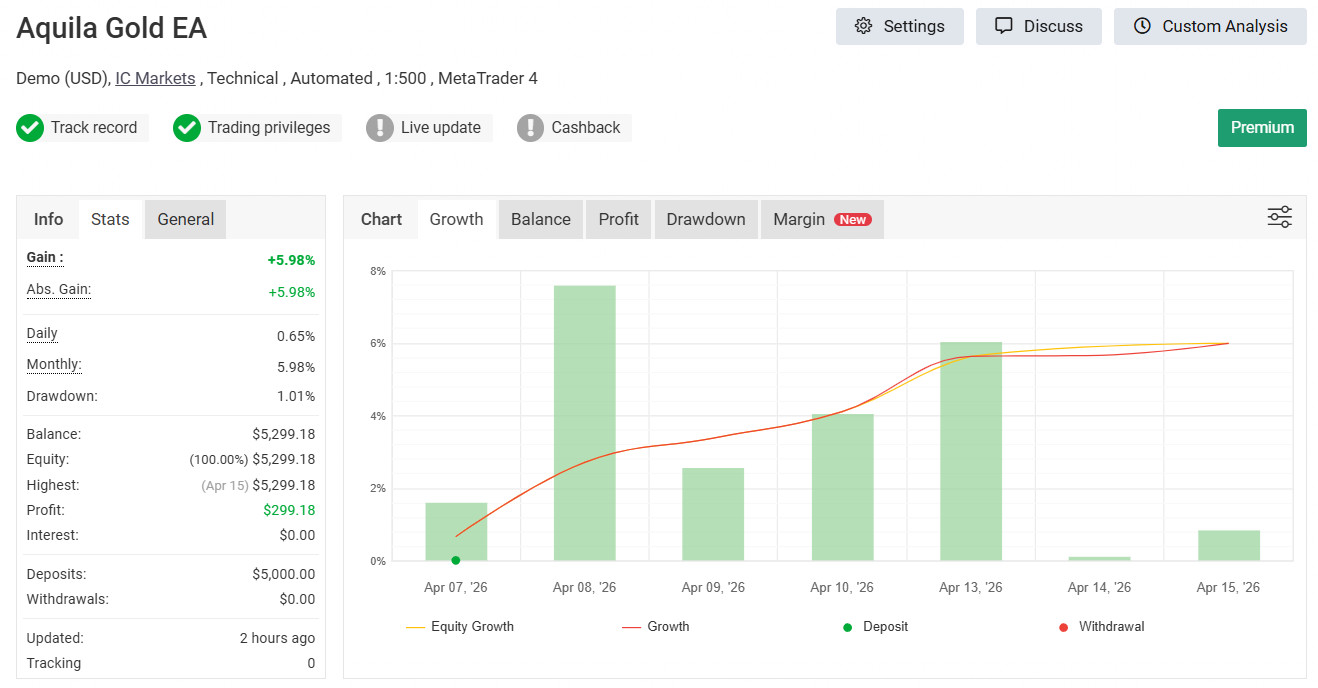Click the Daily label
The image size is (1318, 688).
pyautogui.click(x=42, y=334)
